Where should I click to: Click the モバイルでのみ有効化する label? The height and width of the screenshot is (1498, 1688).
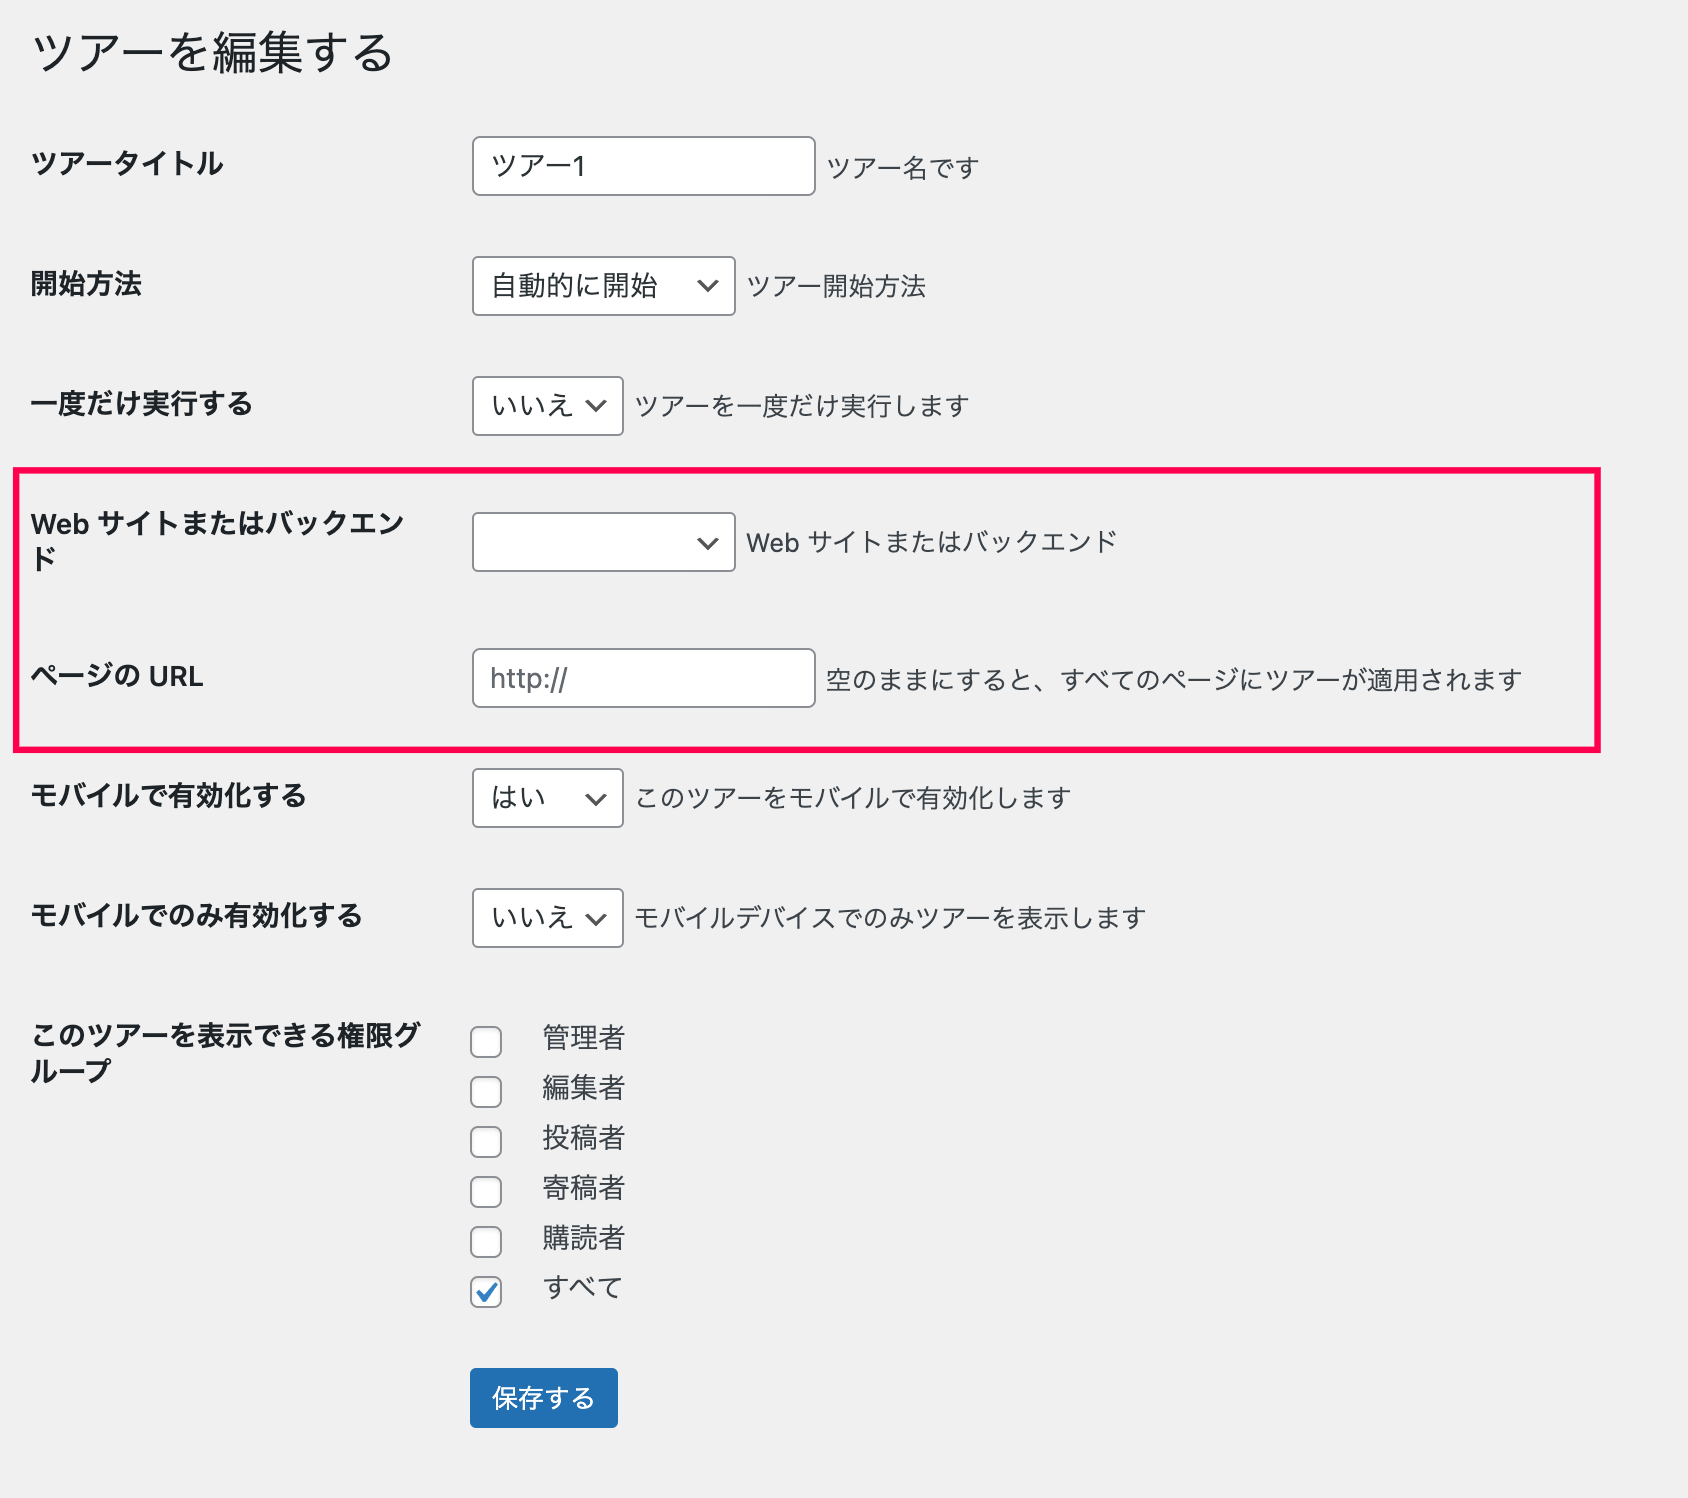click(x=196, y=915)
